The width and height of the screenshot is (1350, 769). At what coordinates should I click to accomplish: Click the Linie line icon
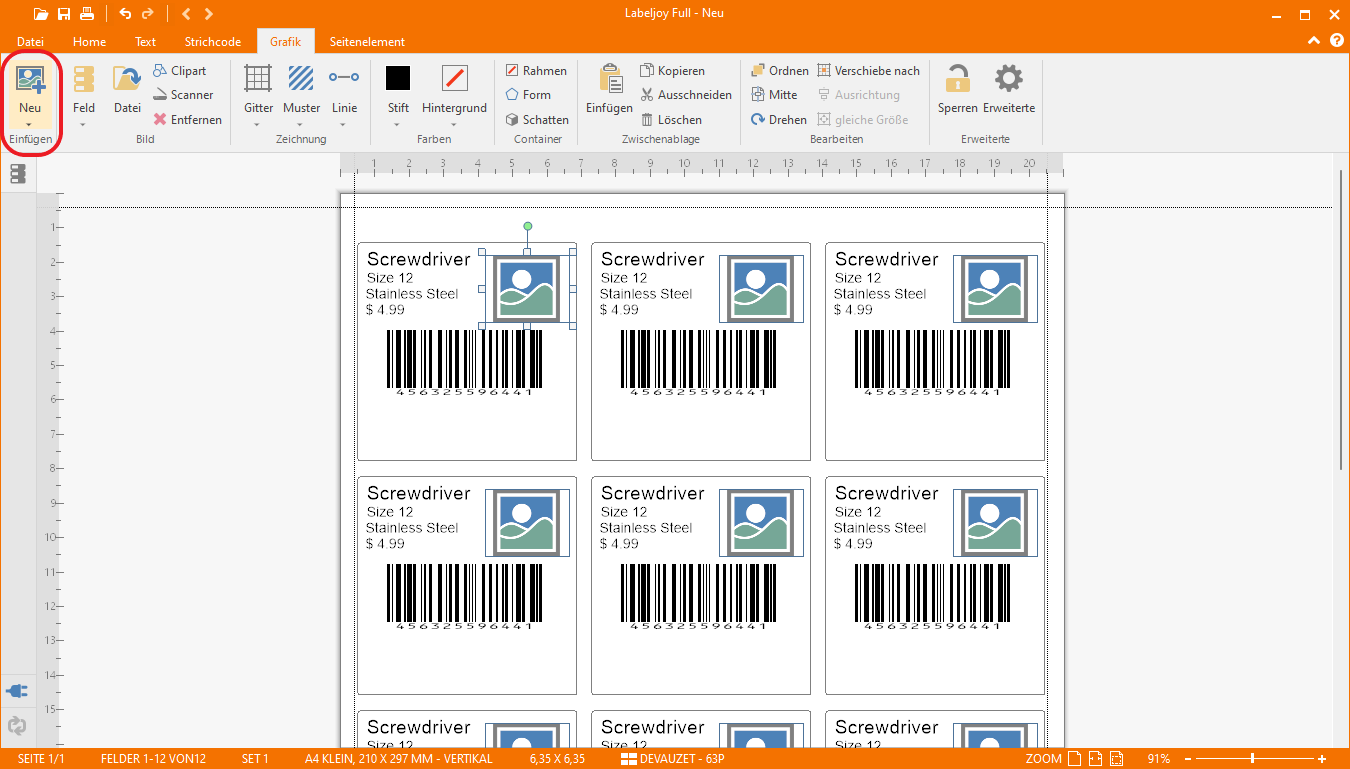coord(344,77)
